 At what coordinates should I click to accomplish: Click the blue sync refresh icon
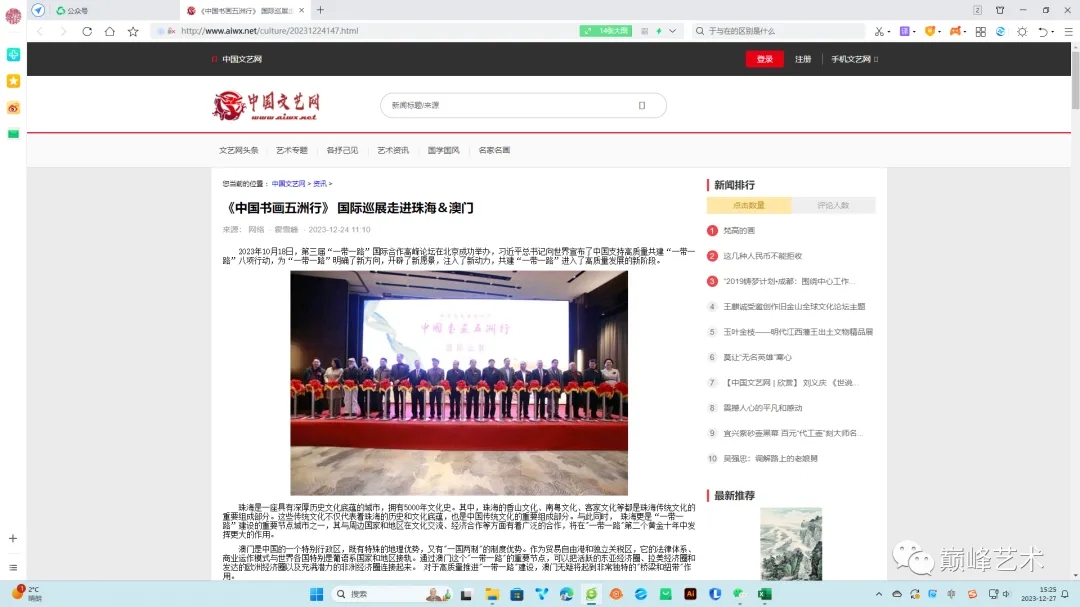[x=1001, y=31]
